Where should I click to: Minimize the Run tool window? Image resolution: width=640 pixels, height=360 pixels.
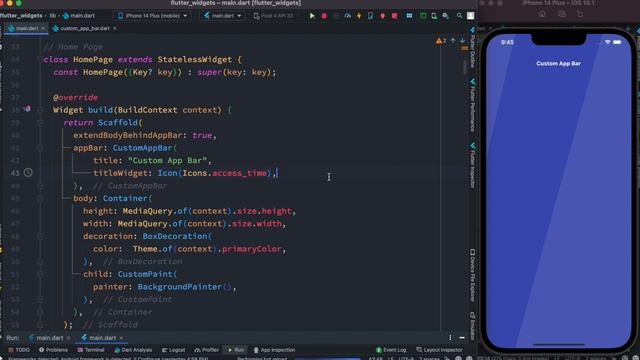462,338
